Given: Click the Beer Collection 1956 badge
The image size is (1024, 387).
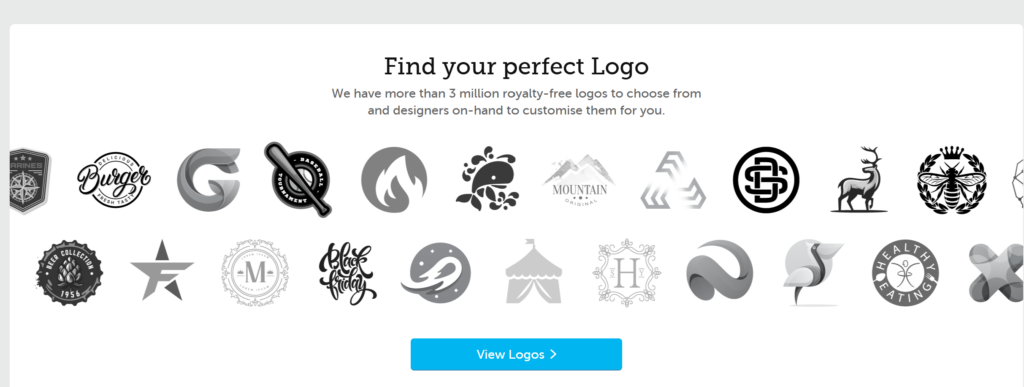Looking at the screenshot, I should click(69, 272).
